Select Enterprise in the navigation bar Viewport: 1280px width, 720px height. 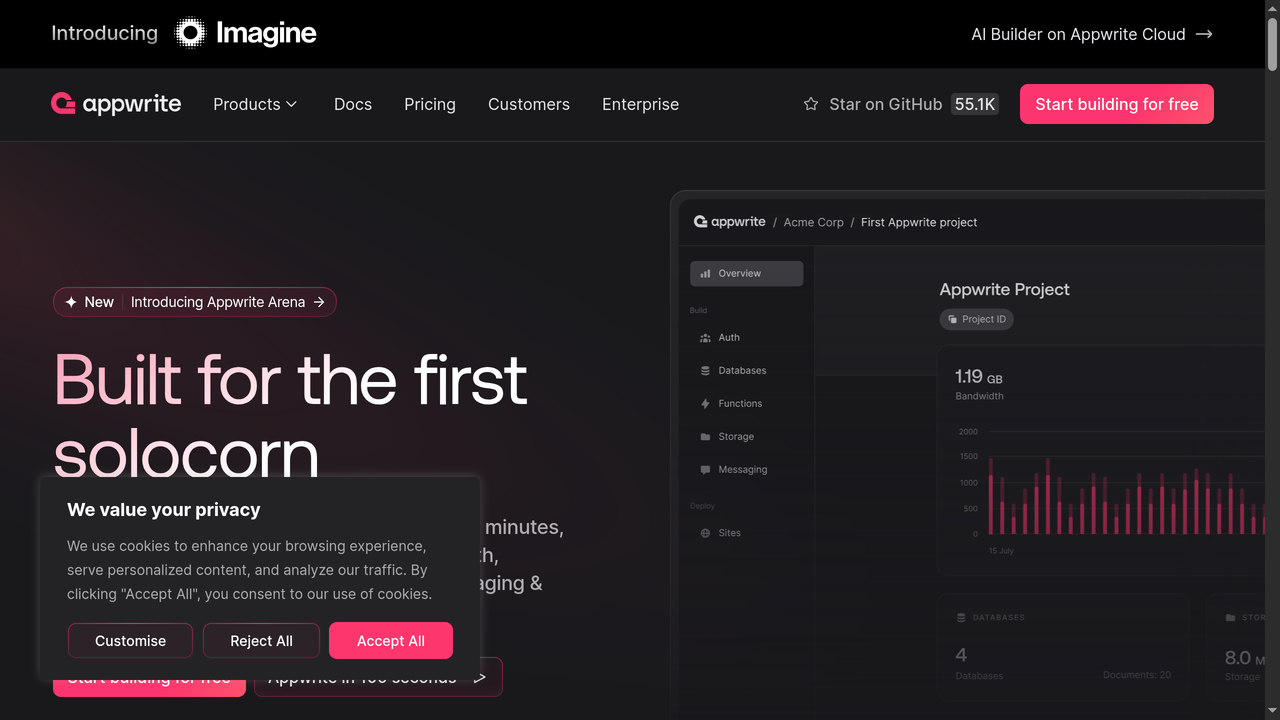point(640,104)
